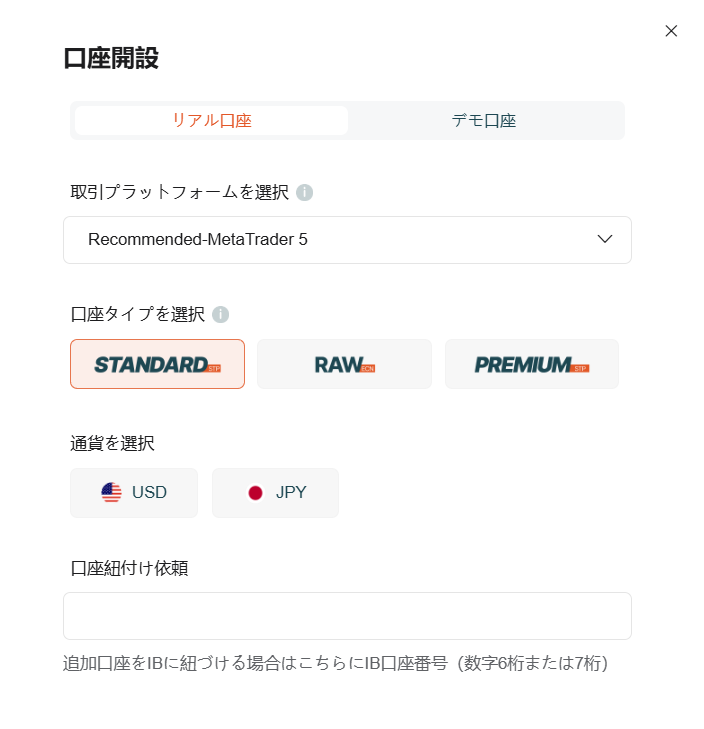Switch to the リアル口座 tab
Screen dimensions: 704x729
click(x=211, y=121)
